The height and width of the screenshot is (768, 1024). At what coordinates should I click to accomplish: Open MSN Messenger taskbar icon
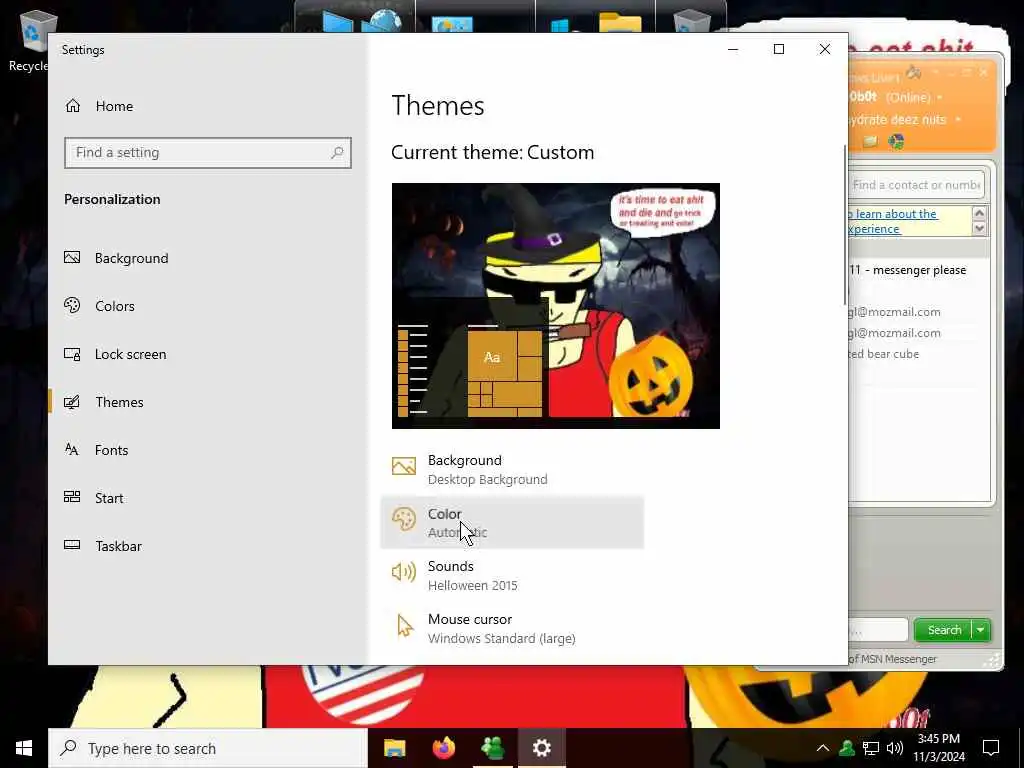point(493,748)
